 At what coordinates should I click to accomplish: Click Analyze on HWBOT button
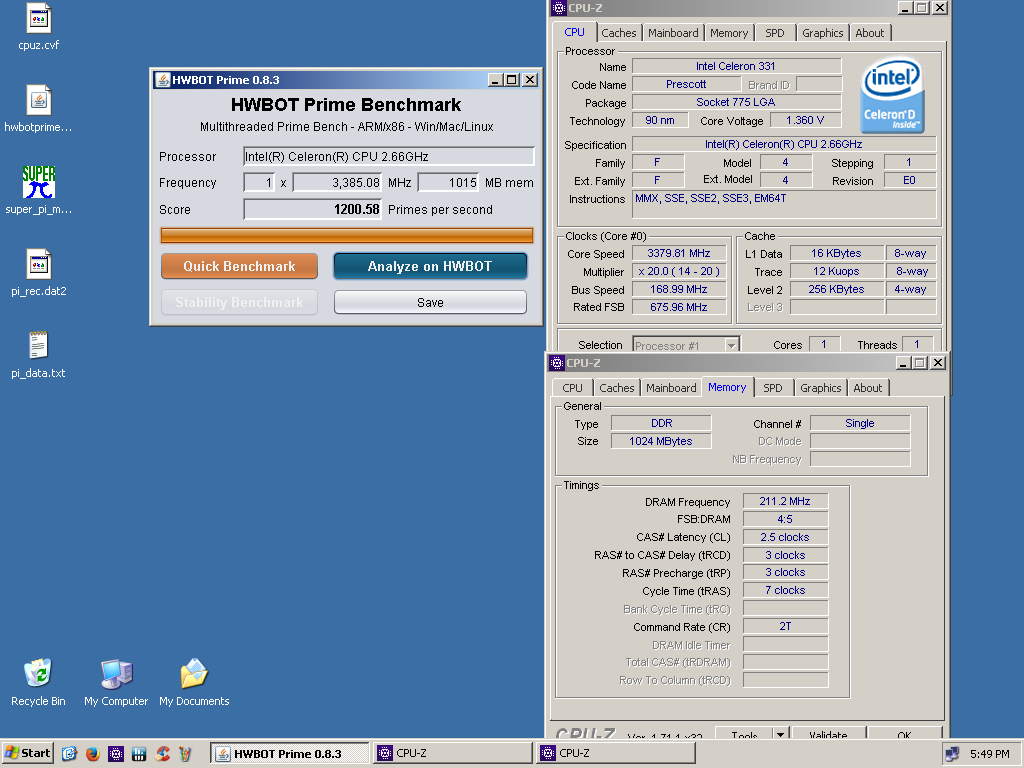pos(430,266)
